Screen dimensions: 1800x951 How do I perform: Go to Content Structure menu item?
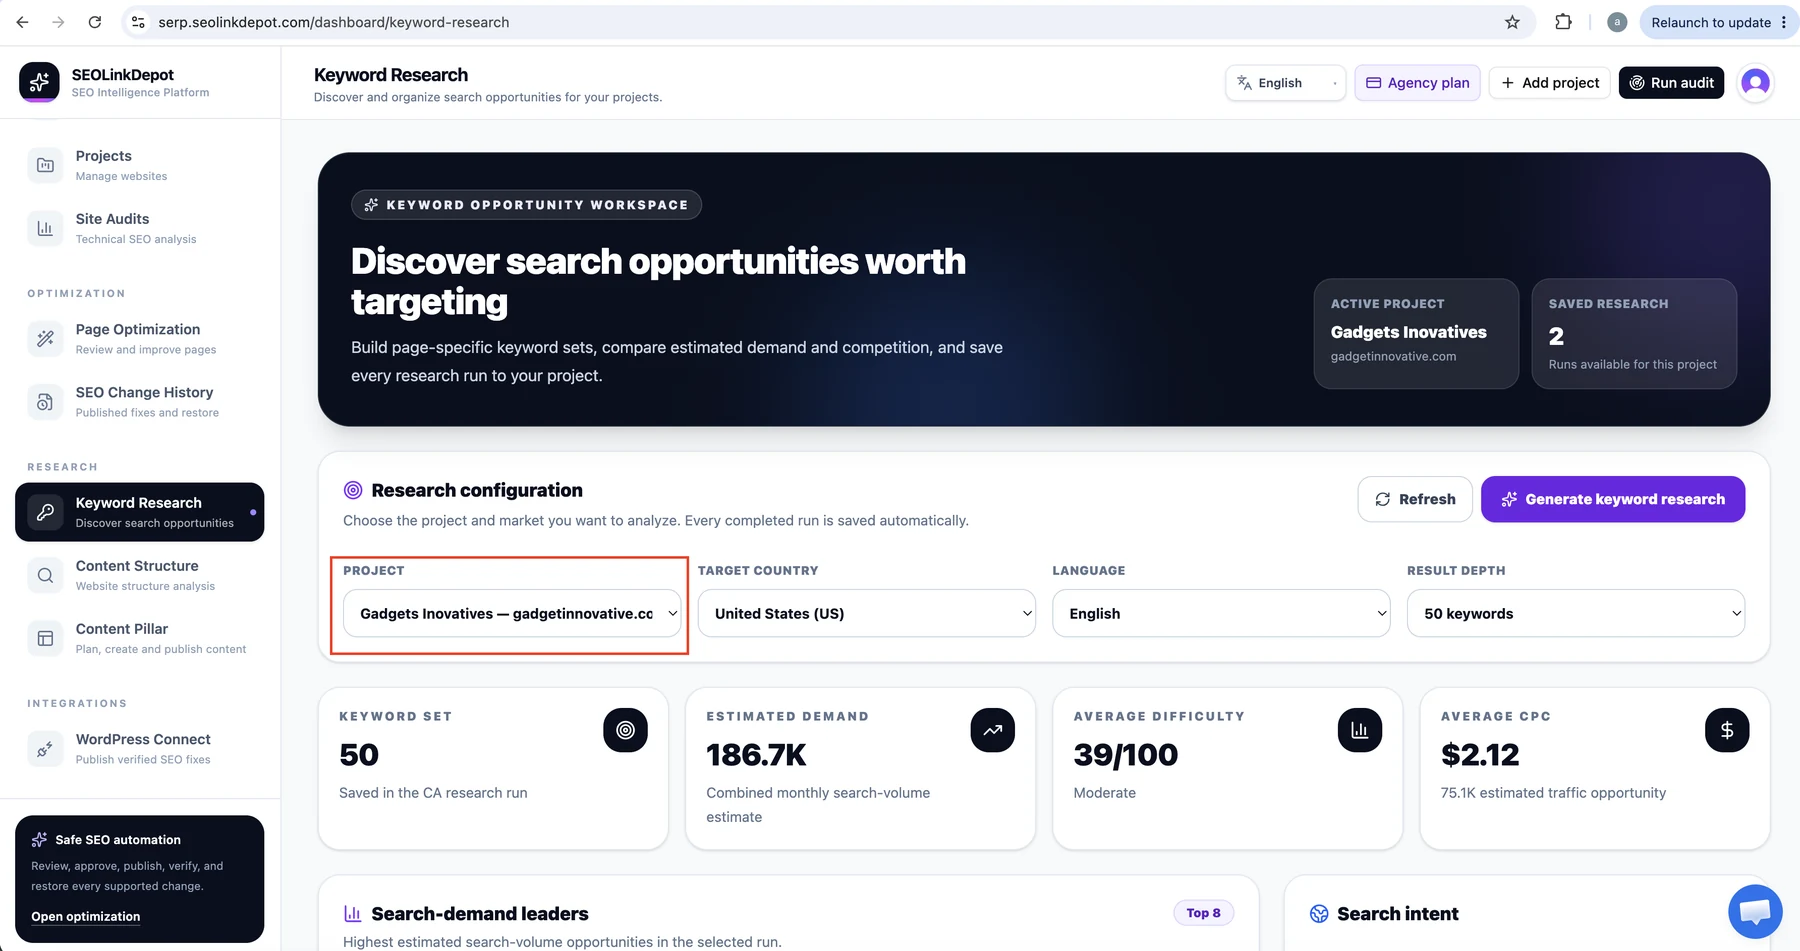pyautogui.click(x=140, y=575)
